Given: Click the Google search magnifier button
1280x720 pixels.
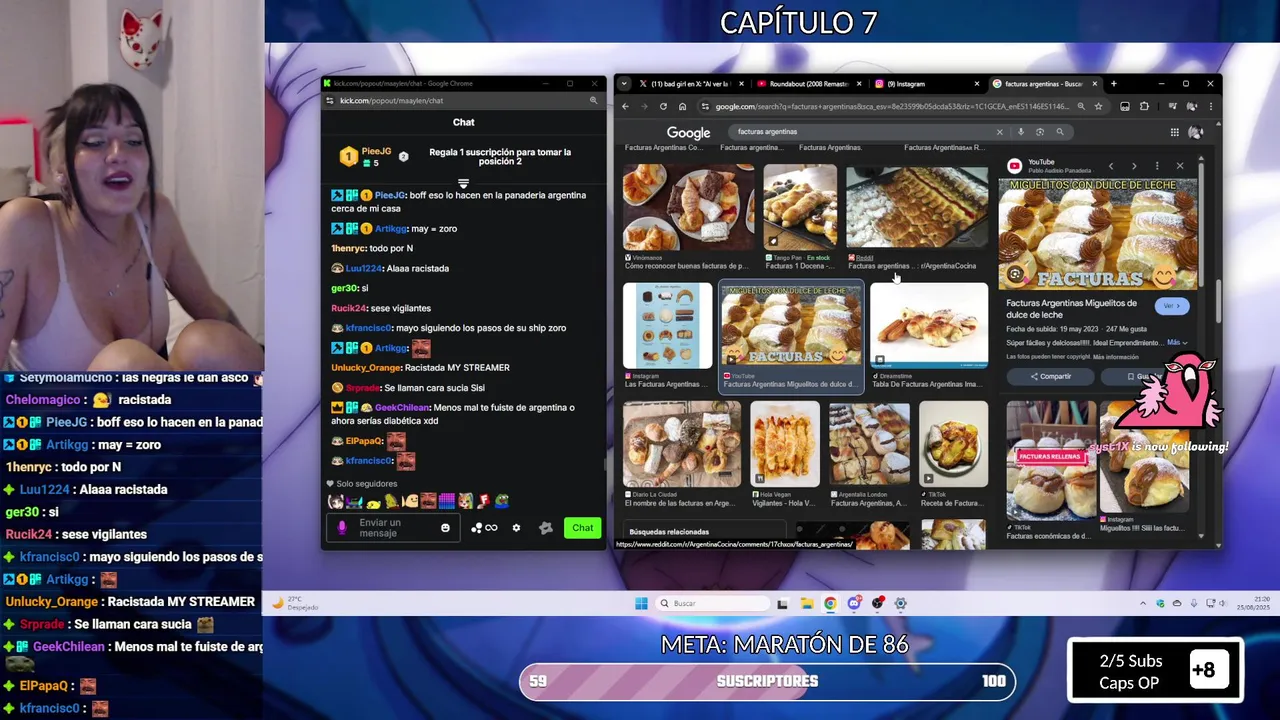Looking at the screenshot, I should pyautogui.click(x=1060, y=132).
